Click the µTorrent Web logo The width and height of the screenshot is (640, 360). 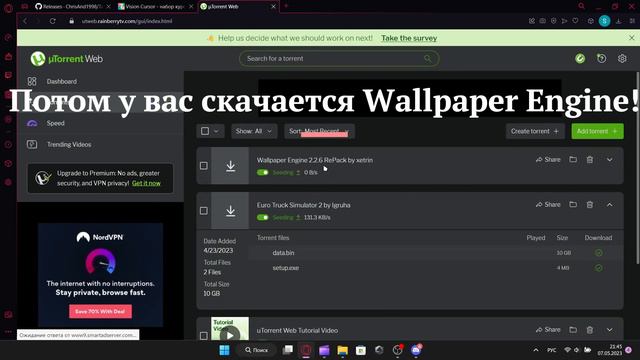[67, 59]
